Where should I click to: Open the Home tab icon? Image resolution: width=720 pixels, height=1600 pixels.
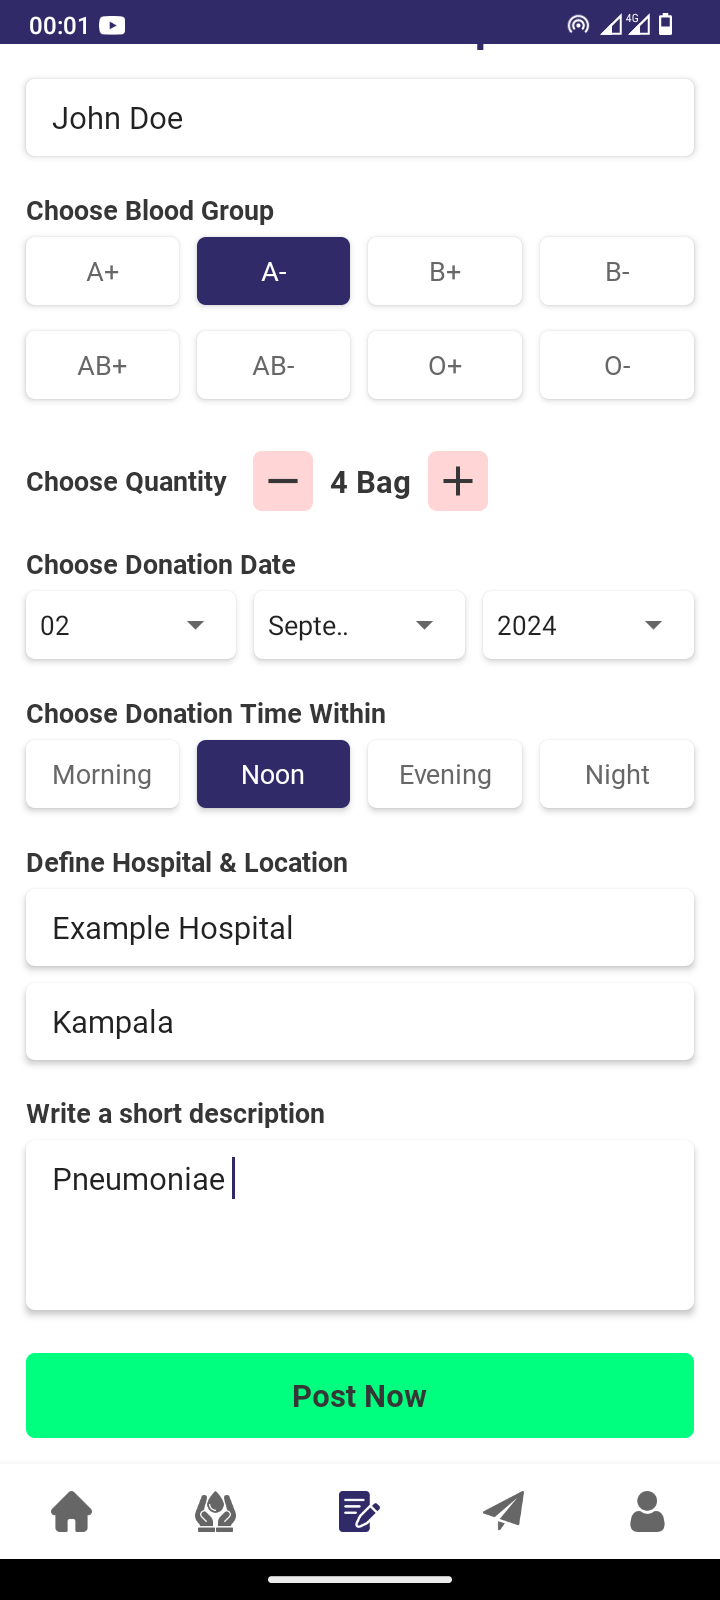pos(72,1511)
